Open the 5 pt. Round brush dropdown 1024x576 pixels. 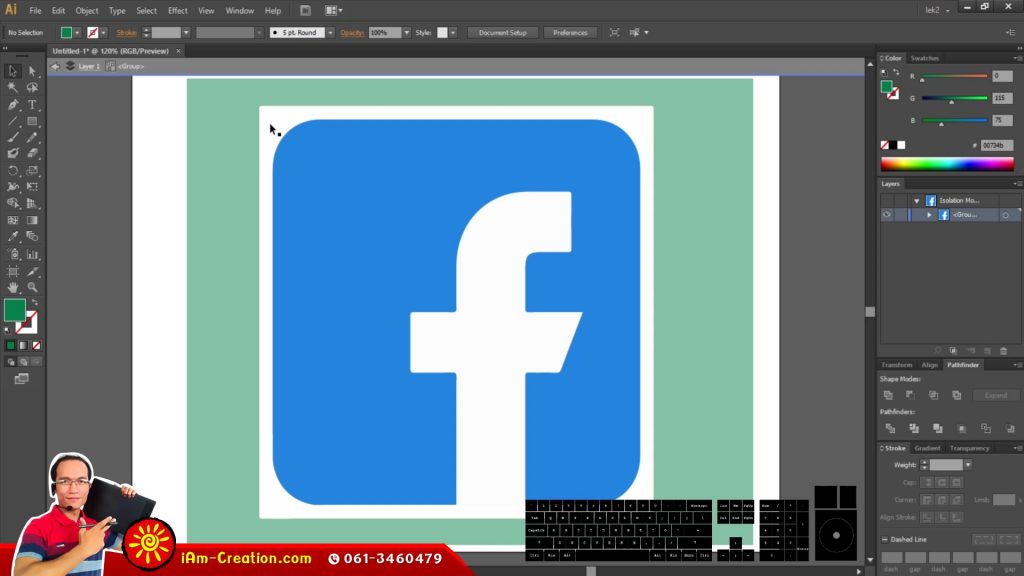(x=330, y=33)
